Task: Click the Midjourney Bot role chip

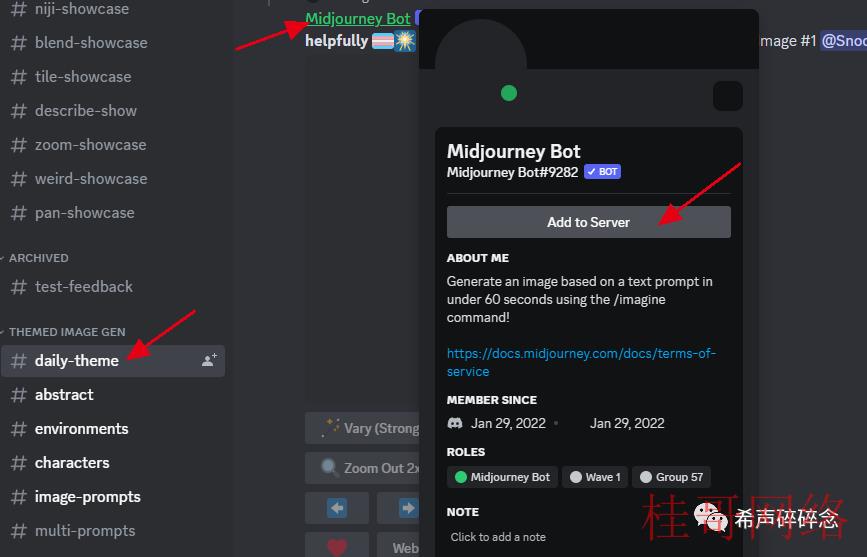Action: (502, 477)
